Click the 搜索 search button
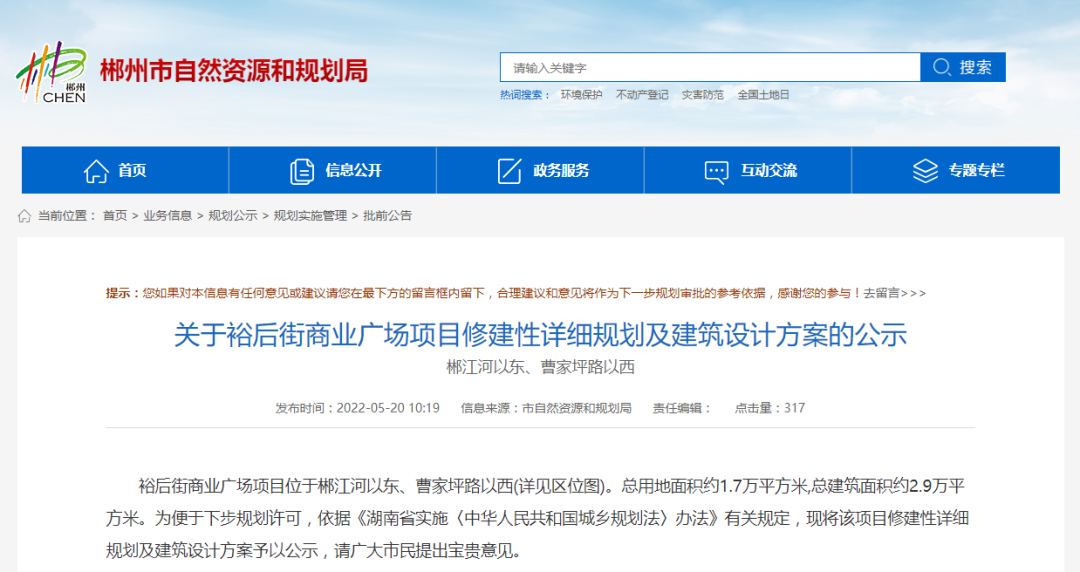1080x572 pixels. (963, 67)
